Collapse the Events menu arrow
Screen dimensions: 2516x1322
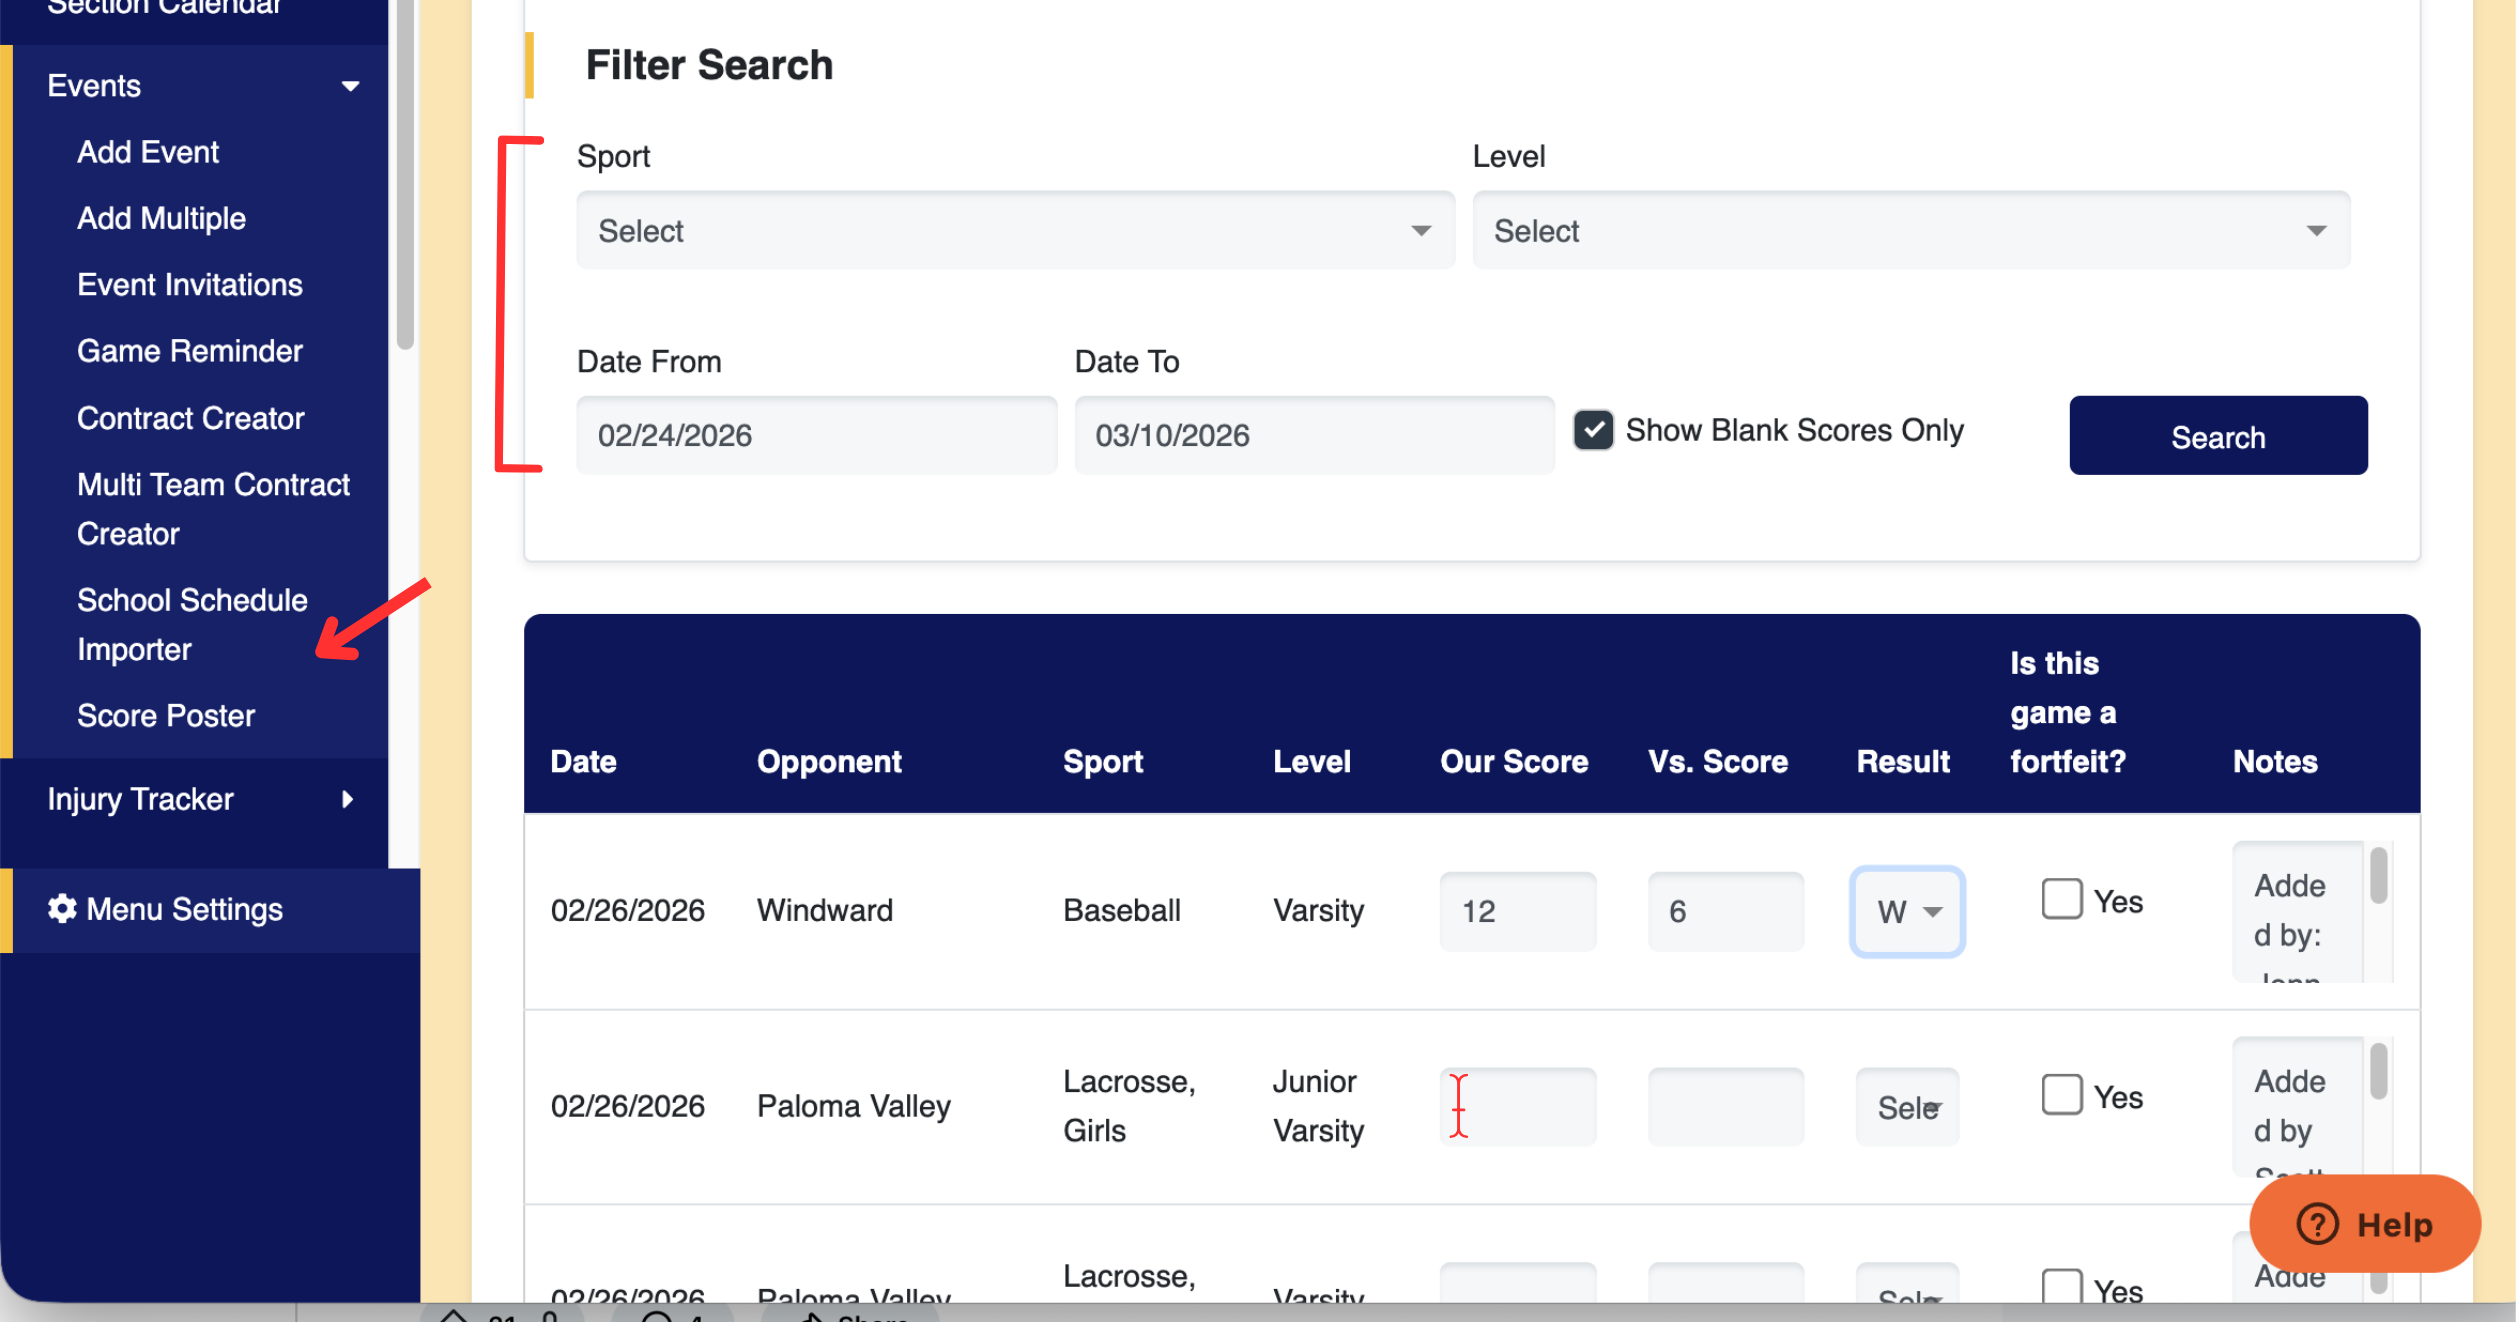click(350, 86)
